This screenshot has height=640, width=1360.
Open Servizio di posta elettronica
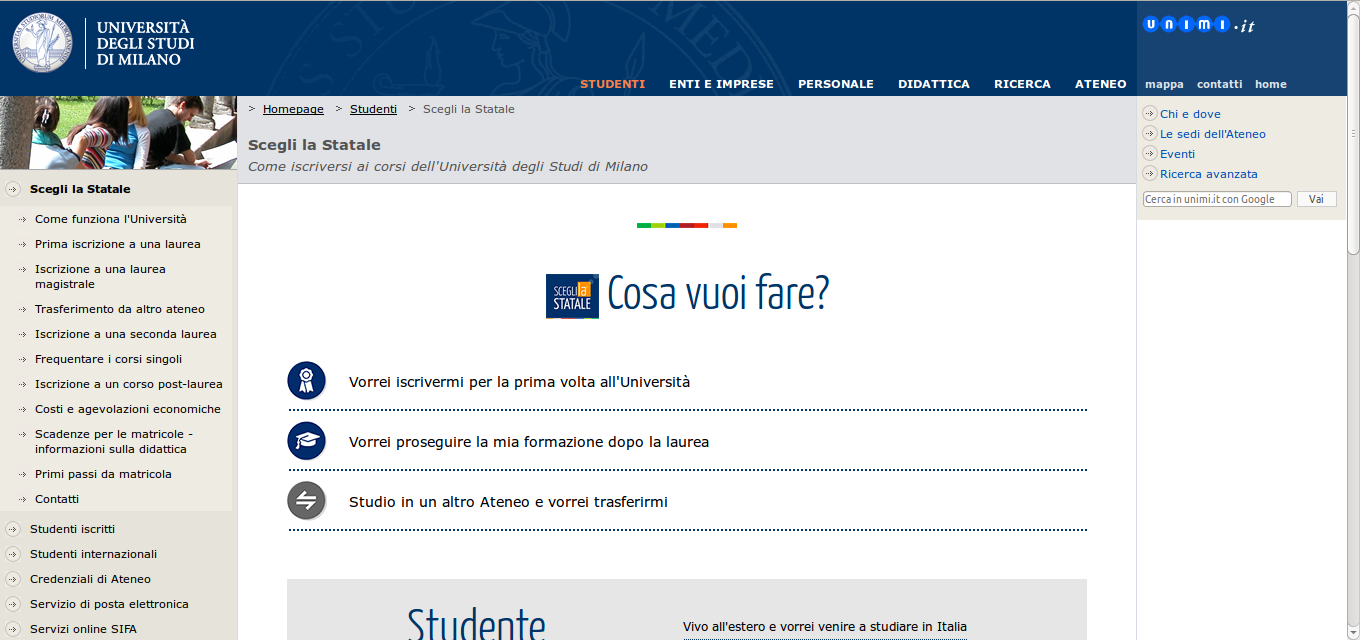click(x=109, y=604)
